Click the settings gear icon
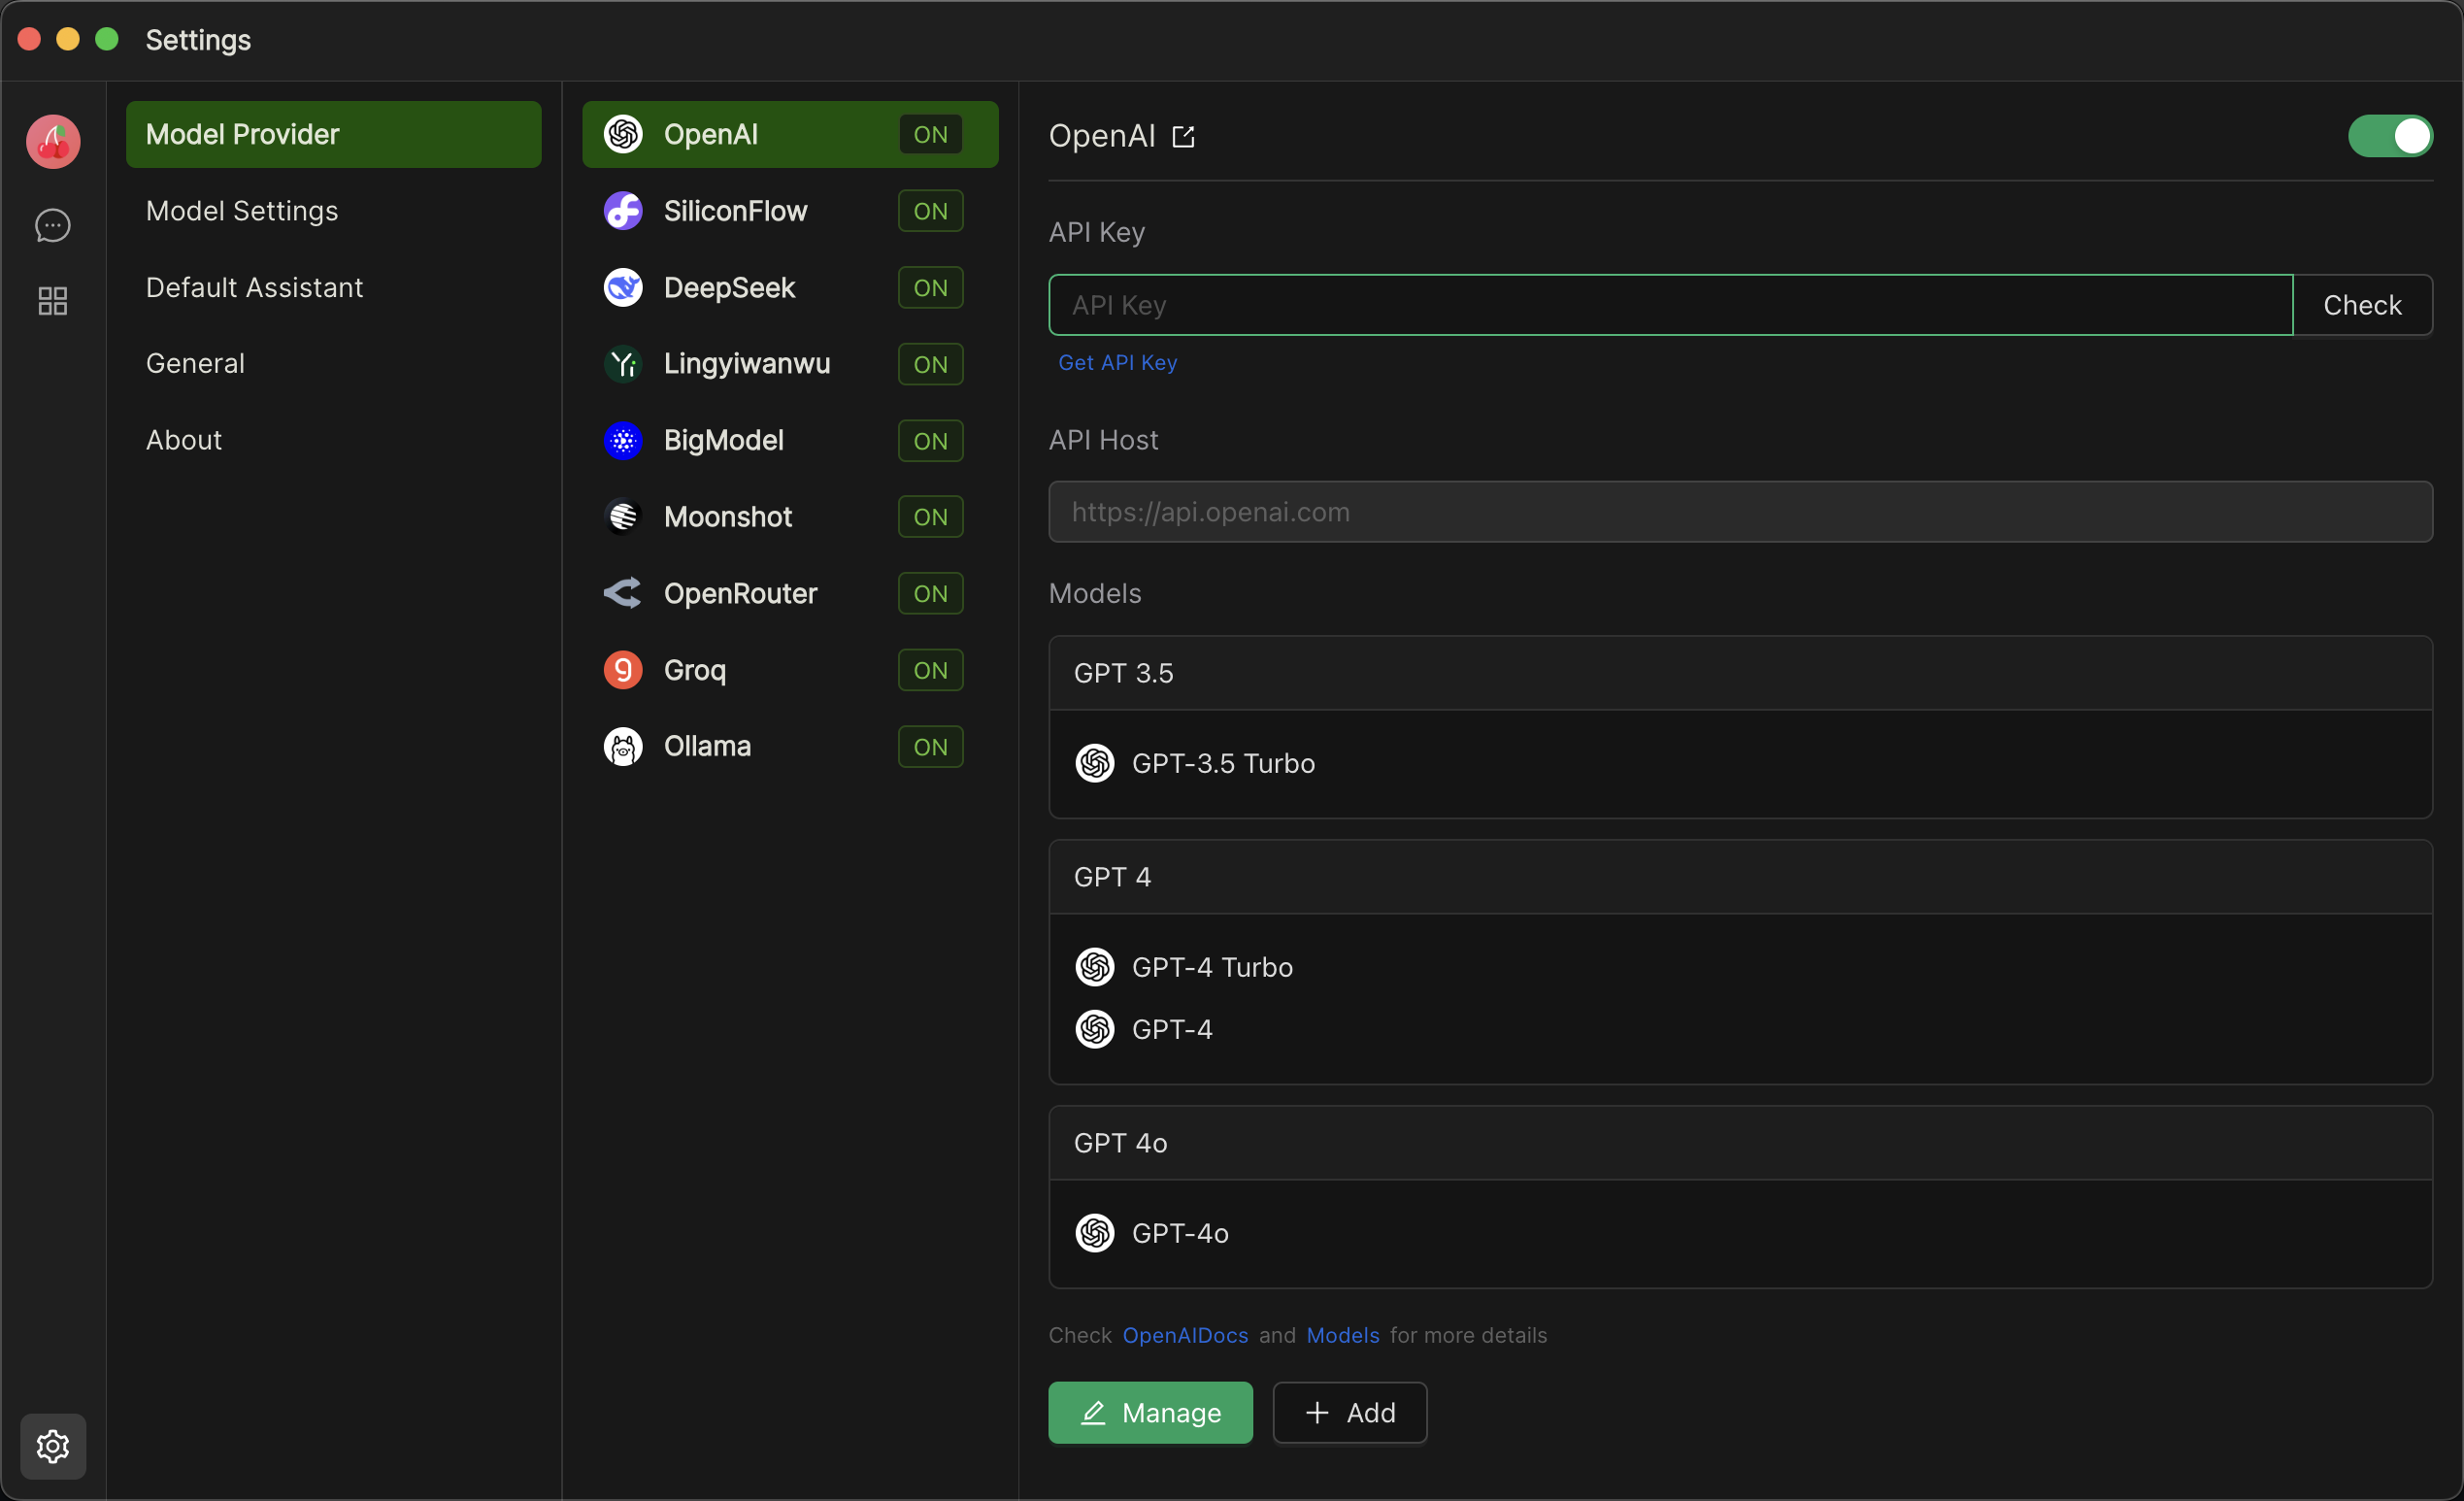 coord(53,1446)
